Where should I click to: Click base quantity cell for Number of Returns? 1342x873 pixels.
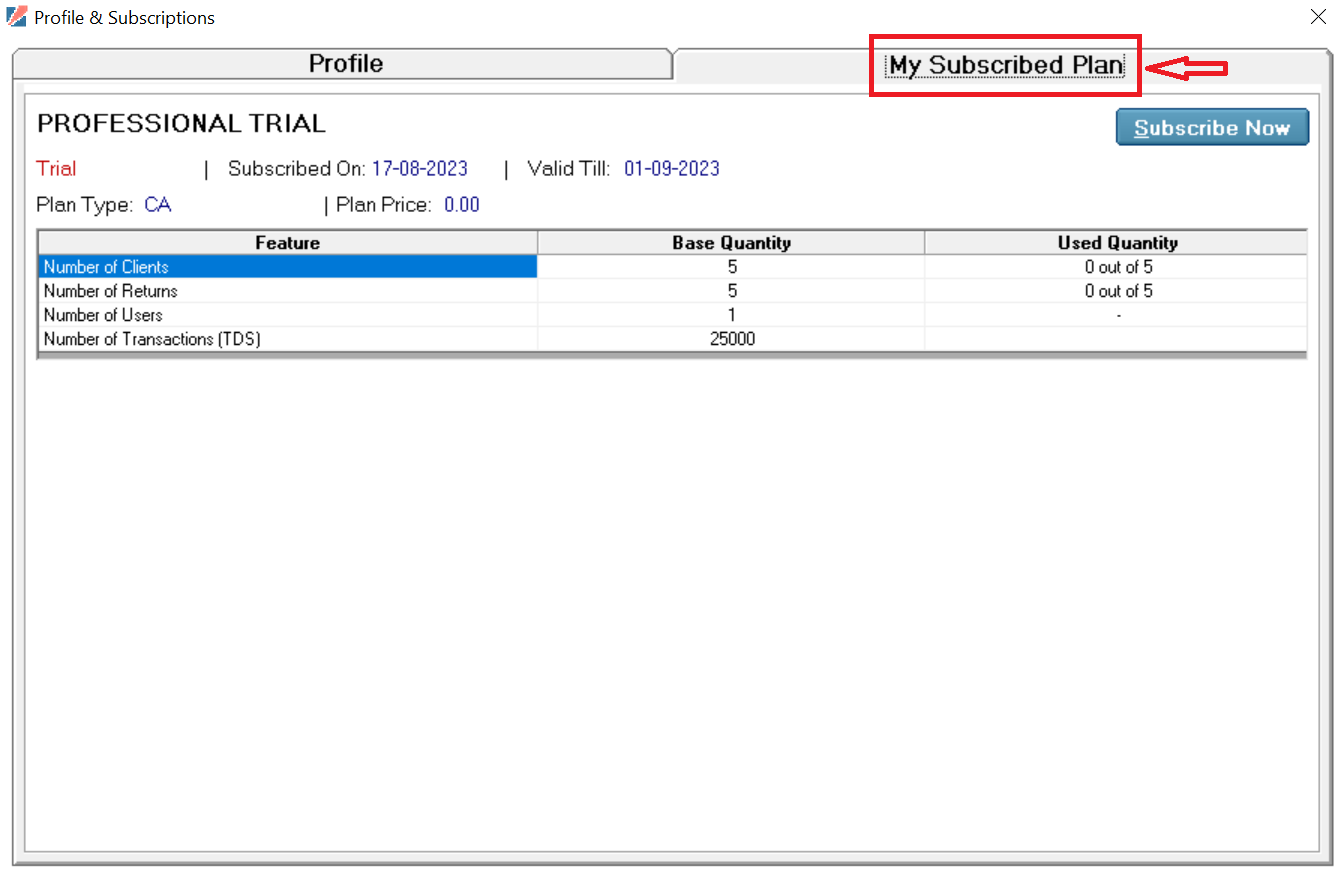pos(731,291)
